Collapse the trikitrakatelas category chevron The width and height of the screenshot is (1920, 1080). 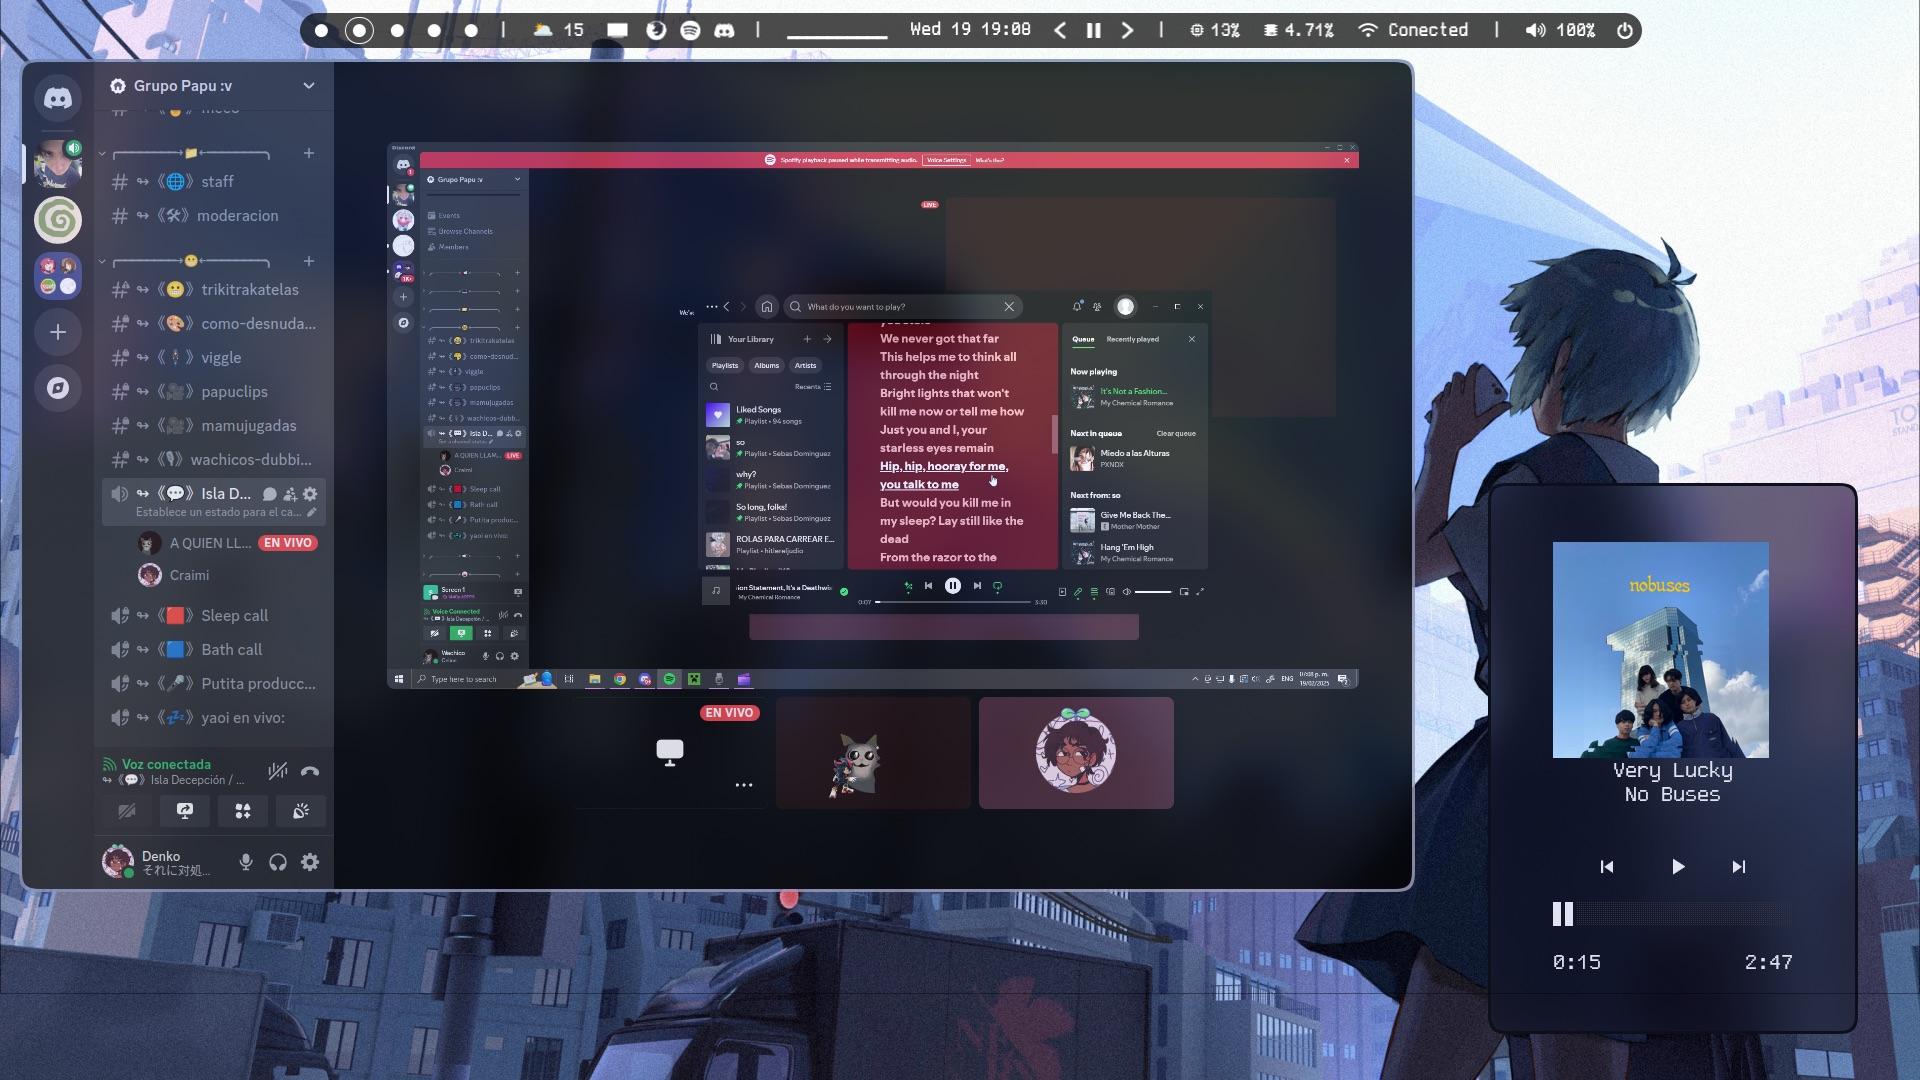(x=102, y=262)
